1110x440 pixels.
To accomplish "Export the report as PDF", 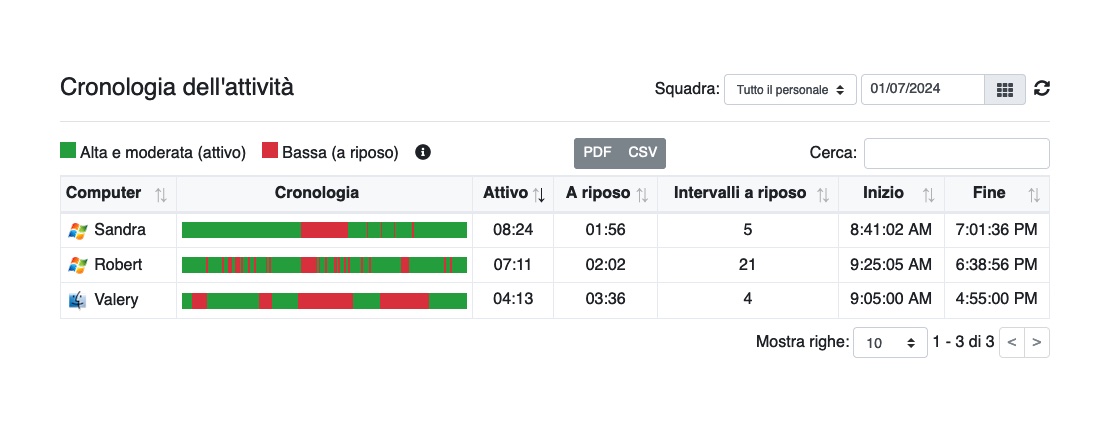I will pos(597,153).
